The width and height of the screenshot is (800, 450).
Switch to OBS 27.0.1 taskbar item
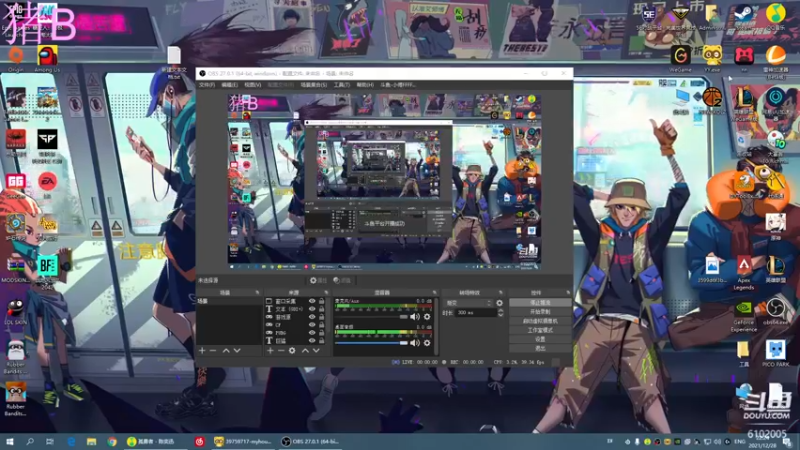tap(310, 442)
